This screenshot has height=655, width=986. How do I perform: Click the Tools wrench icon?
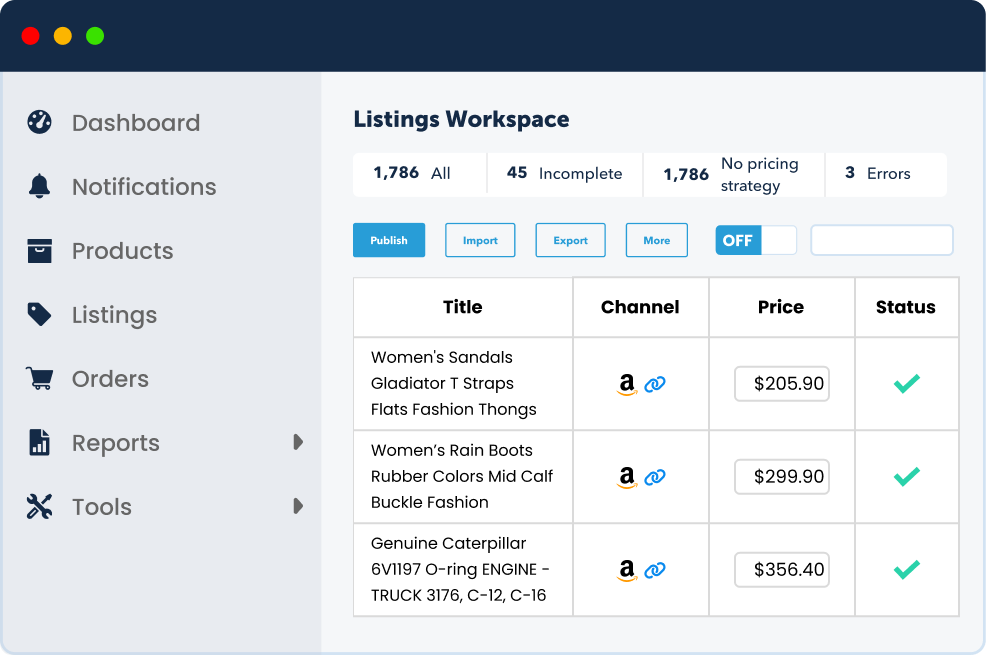pos(39,506)
